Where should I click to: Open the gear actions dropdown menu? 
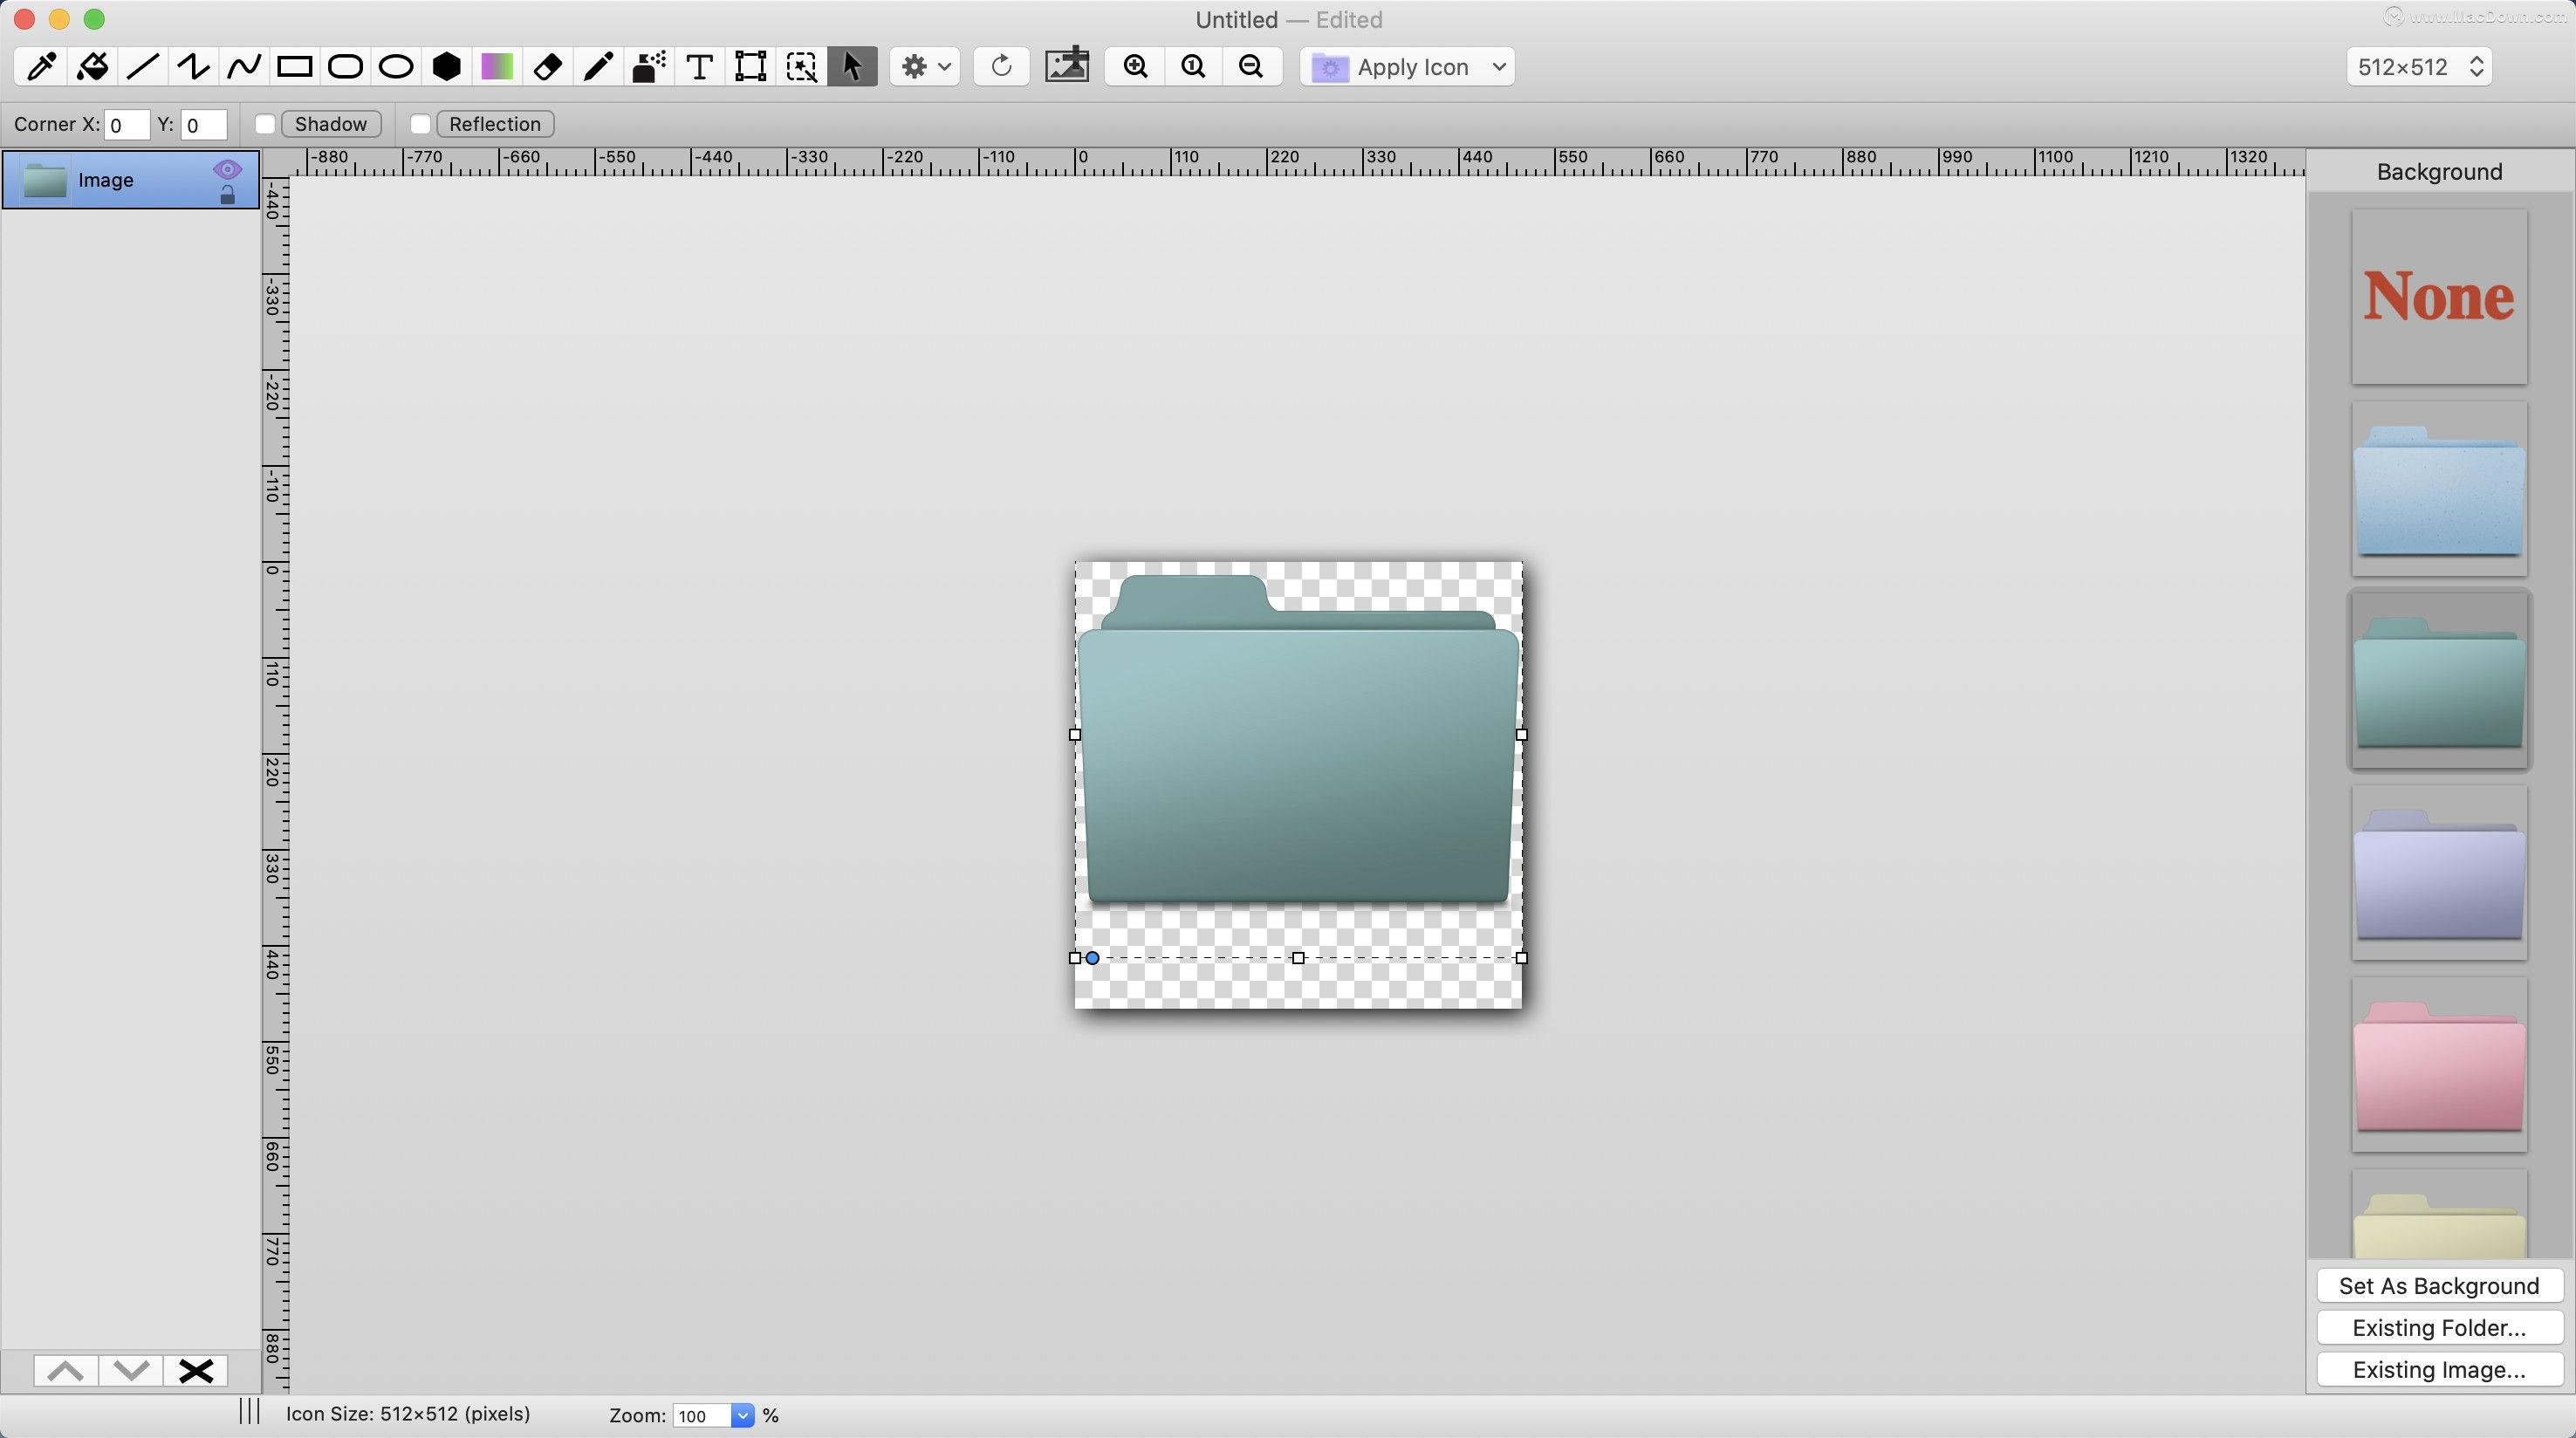(x=925, y=67)
